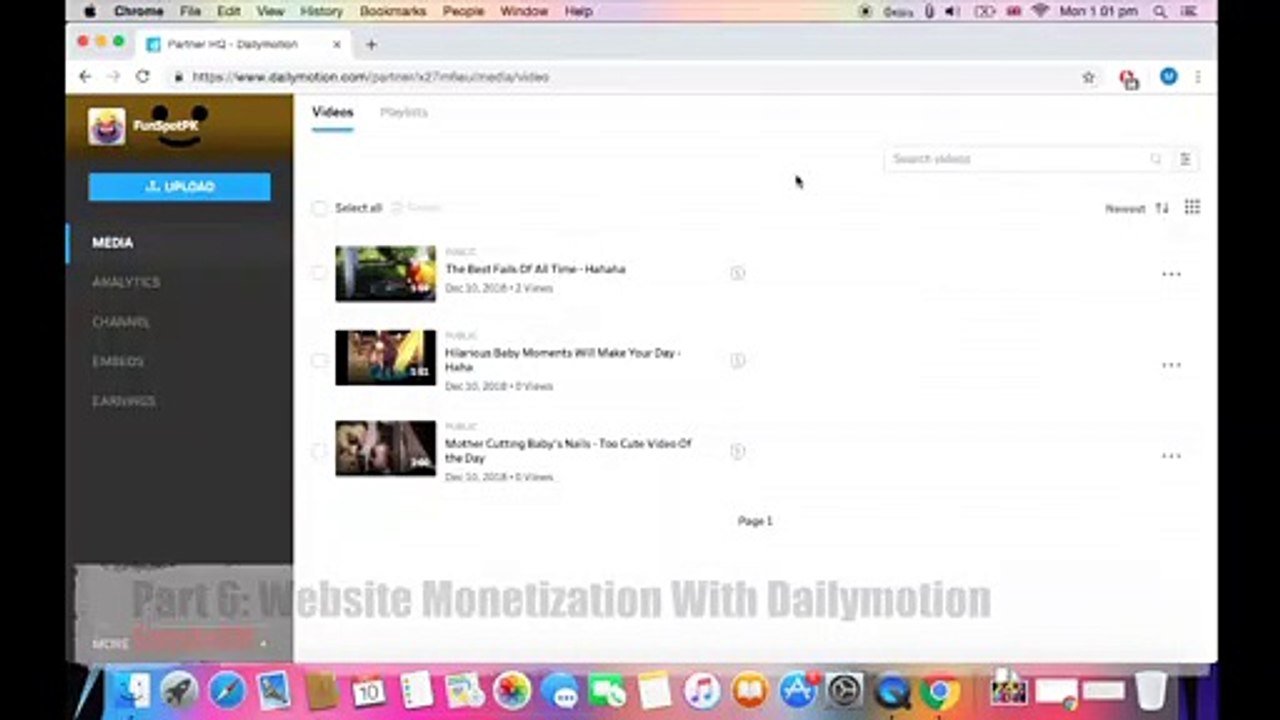Open title 'The Best Fails Of All Time - Hahaha'
Screen dimensions: 1280x720
(535, 269)
